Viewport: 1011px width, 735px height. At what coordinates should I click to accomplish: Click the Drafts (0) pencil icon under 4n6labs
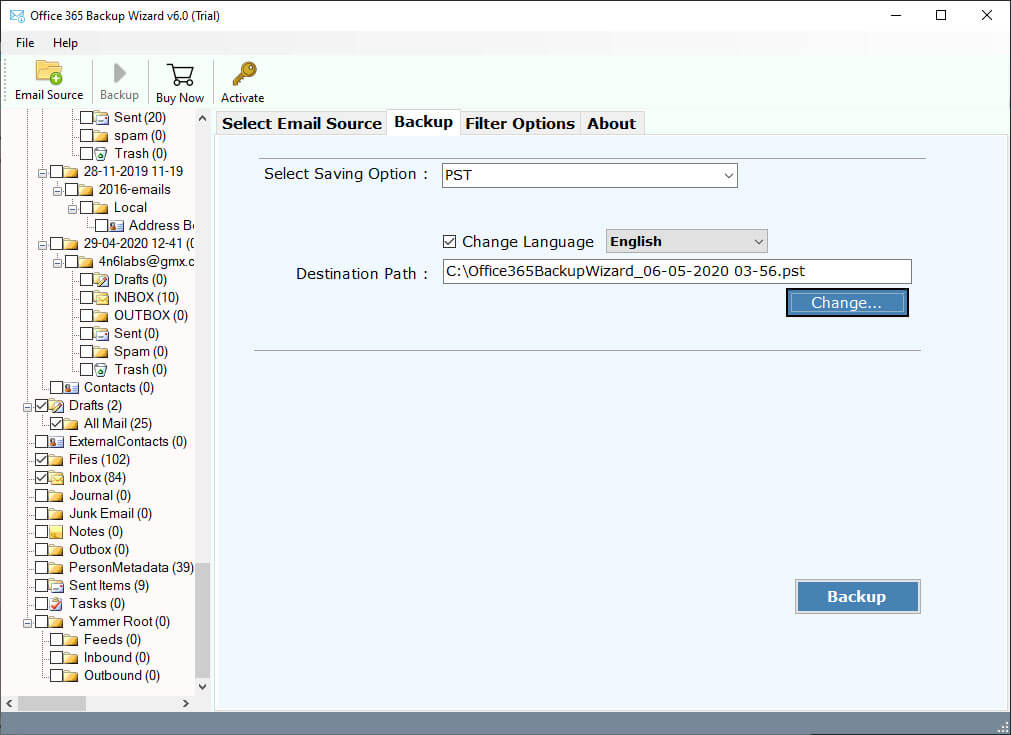(x=101, y=280)
